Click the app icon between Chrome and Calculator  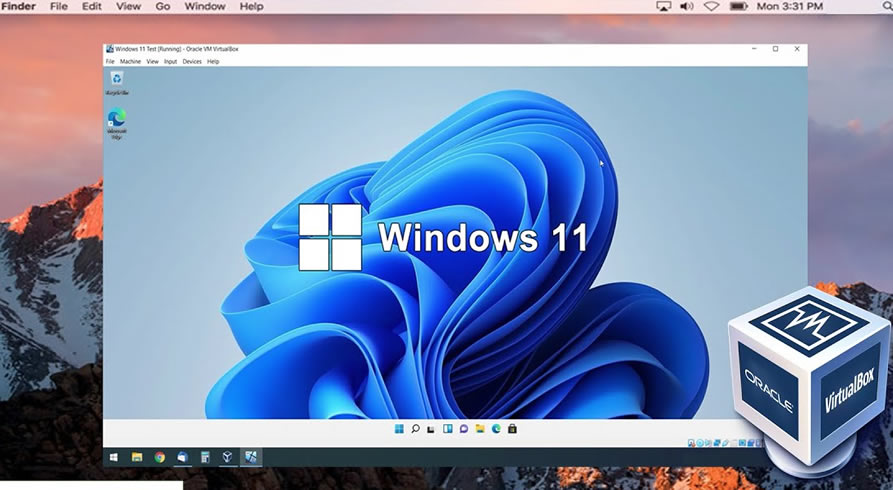tap(182, 457)
